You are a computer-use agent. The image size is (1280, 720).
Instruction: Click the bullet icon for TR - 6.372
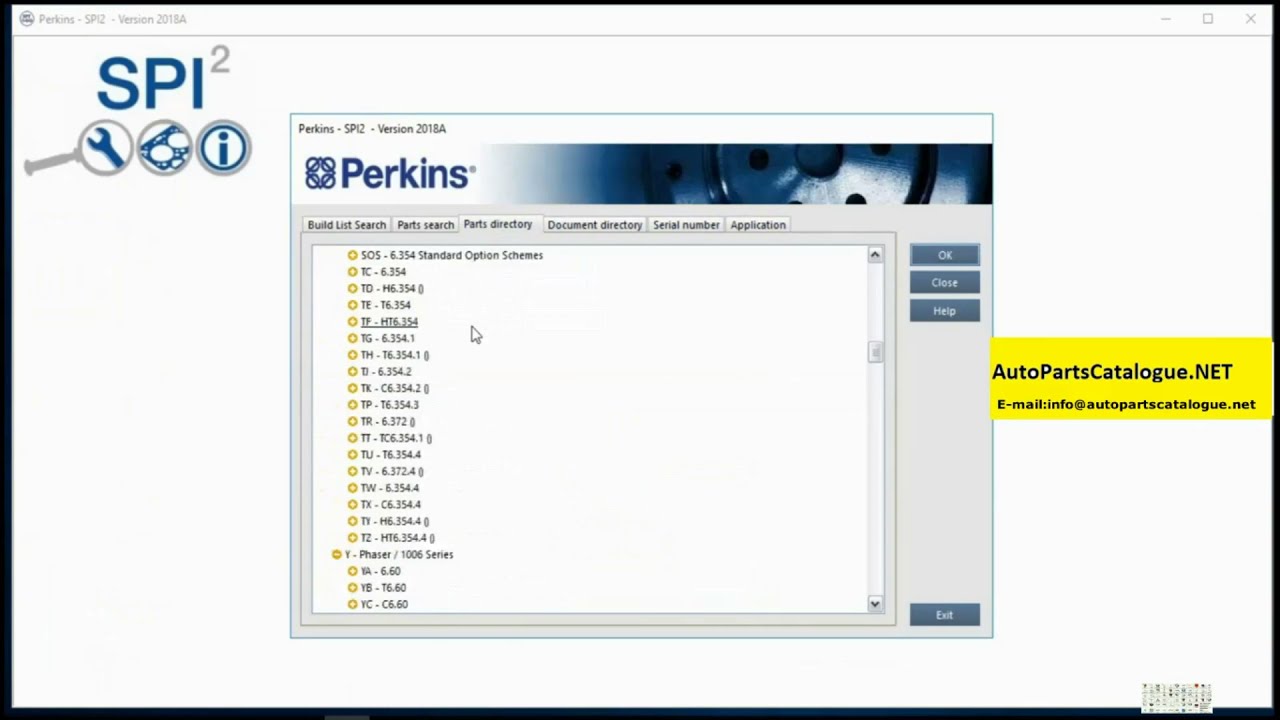(x=352, y=421)
